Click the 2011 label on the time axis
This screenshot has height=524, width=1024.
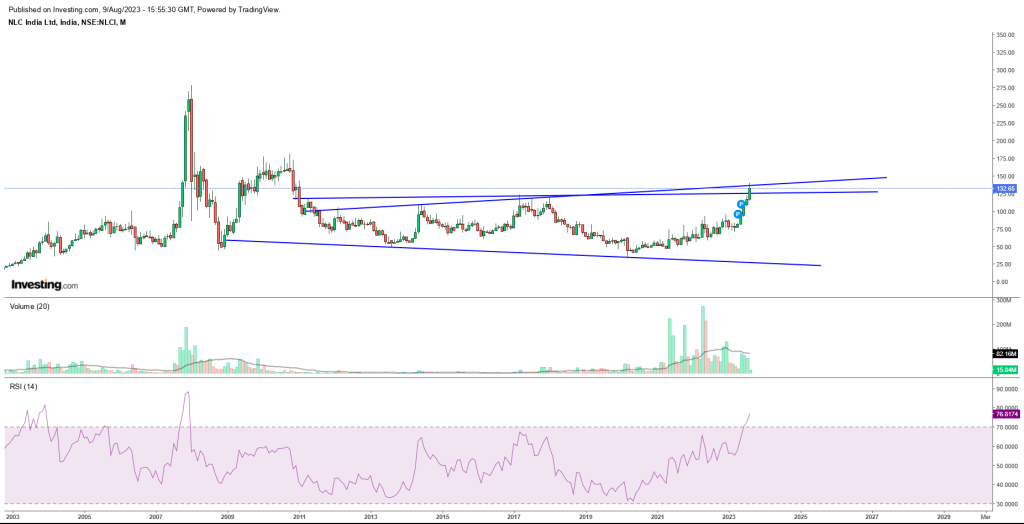[298, 517]
